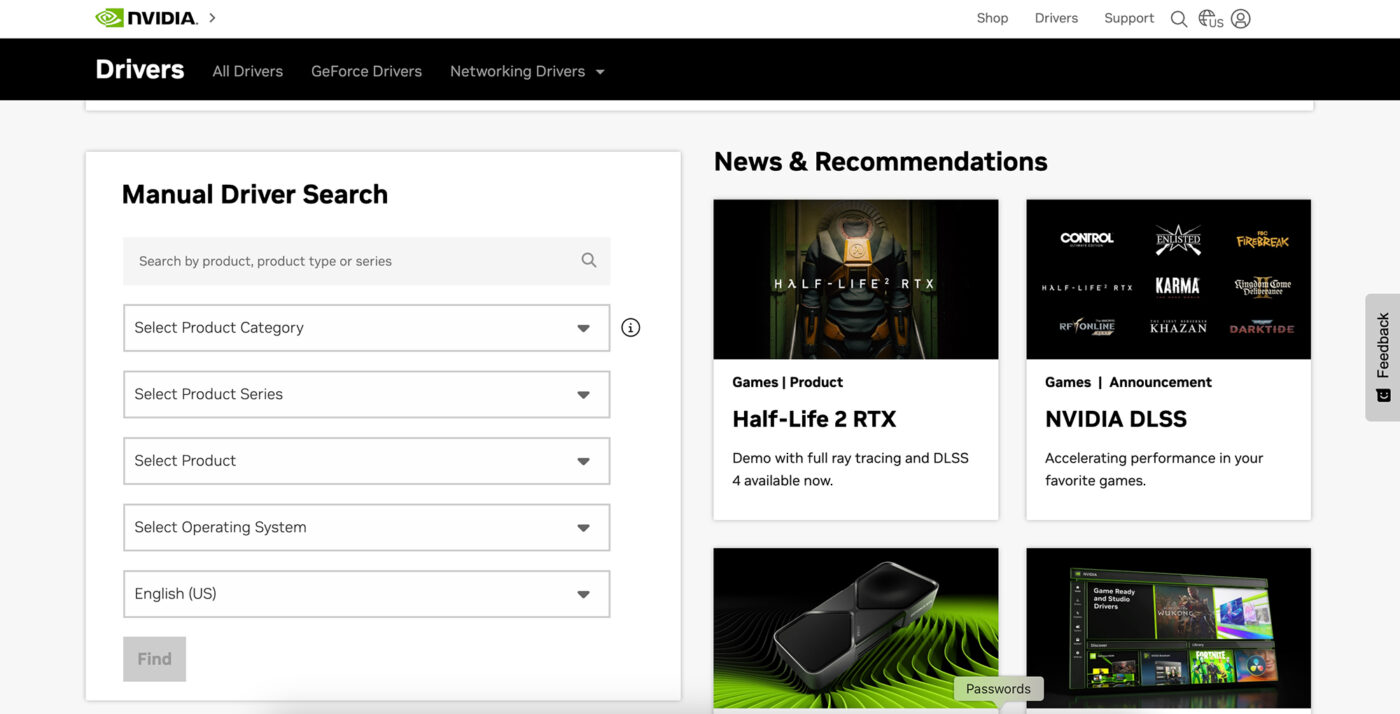The image size is (1400, 714).
Task: Click the chevron next to NVIDIA logo
Action: (212, 18)
